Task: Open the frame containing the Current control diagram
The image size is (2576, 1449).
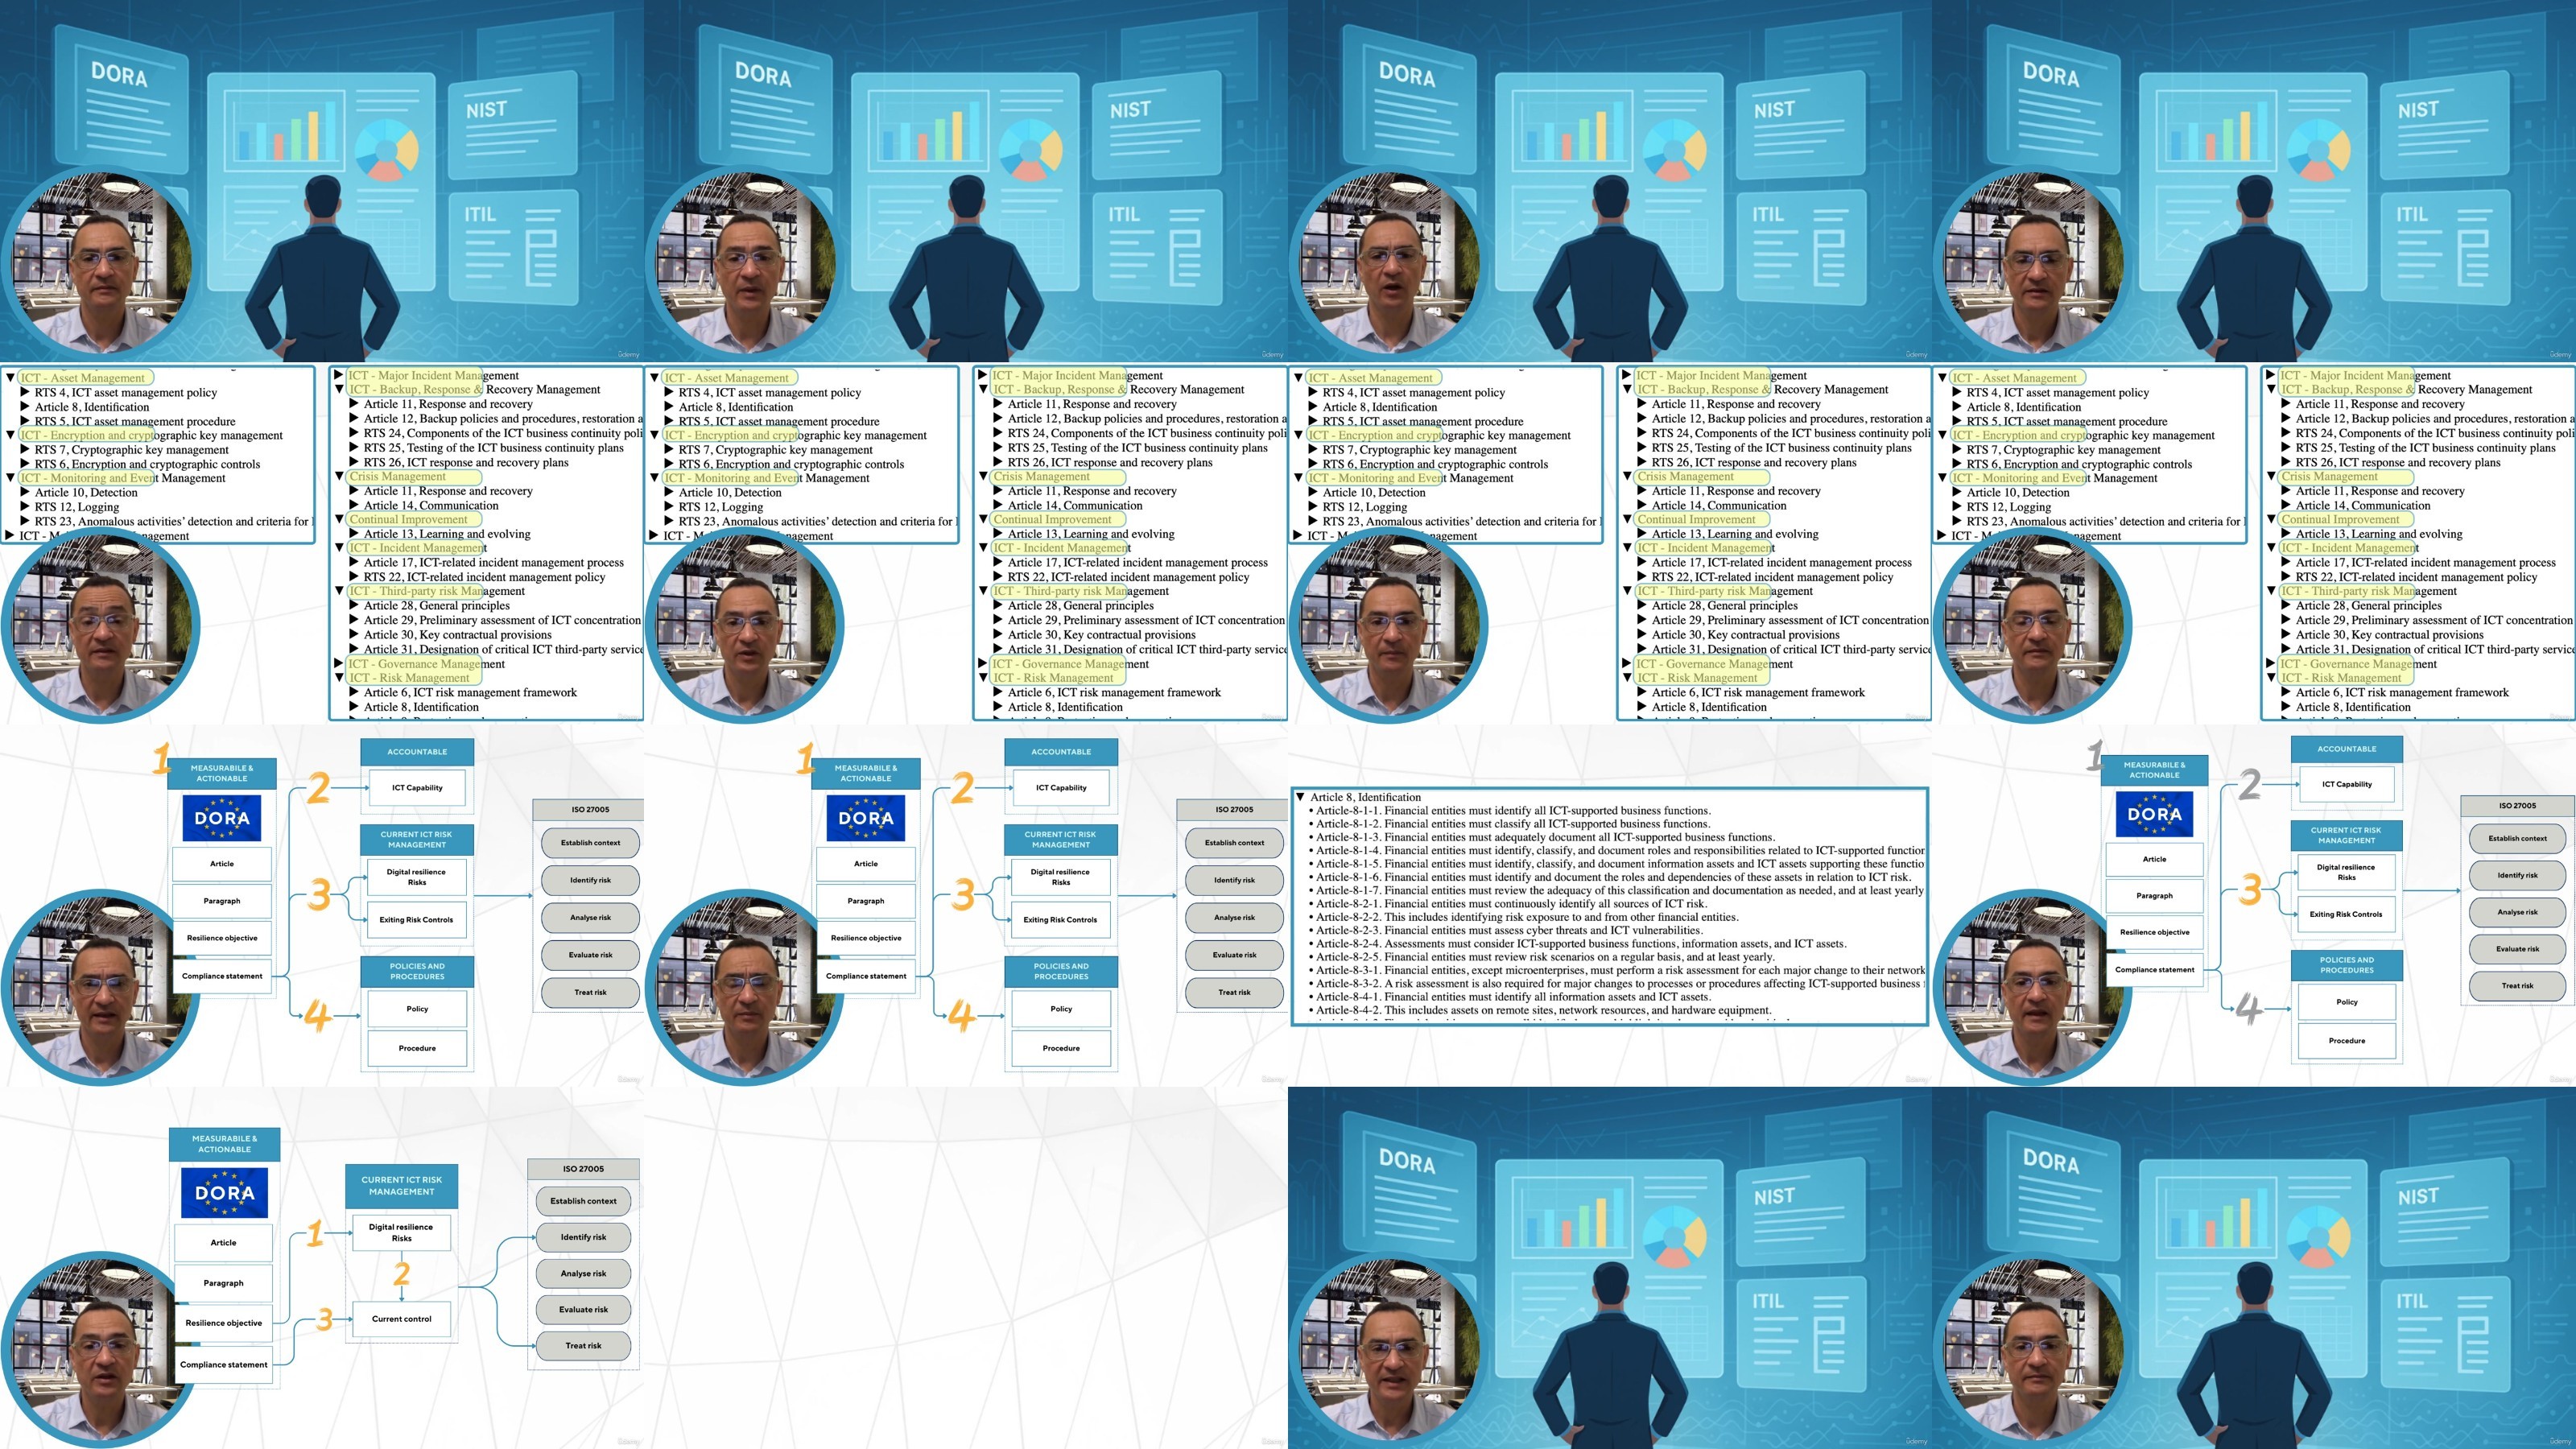Action: [322, 1268]
